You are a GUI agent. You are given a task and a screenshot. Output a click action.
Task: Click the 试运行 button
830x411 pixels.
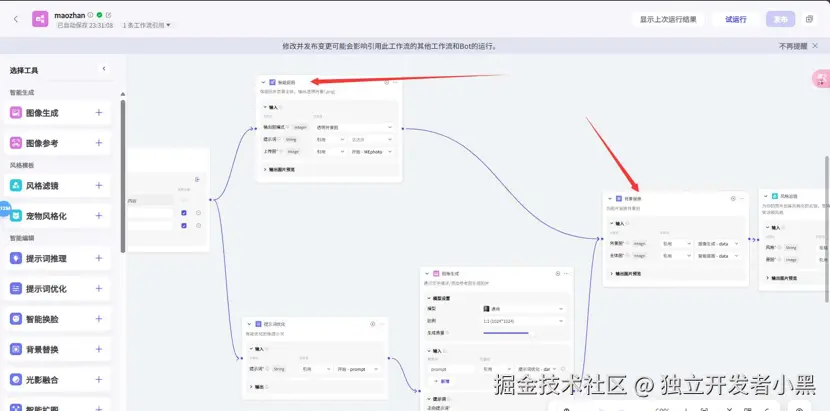[x=736, y=19]
